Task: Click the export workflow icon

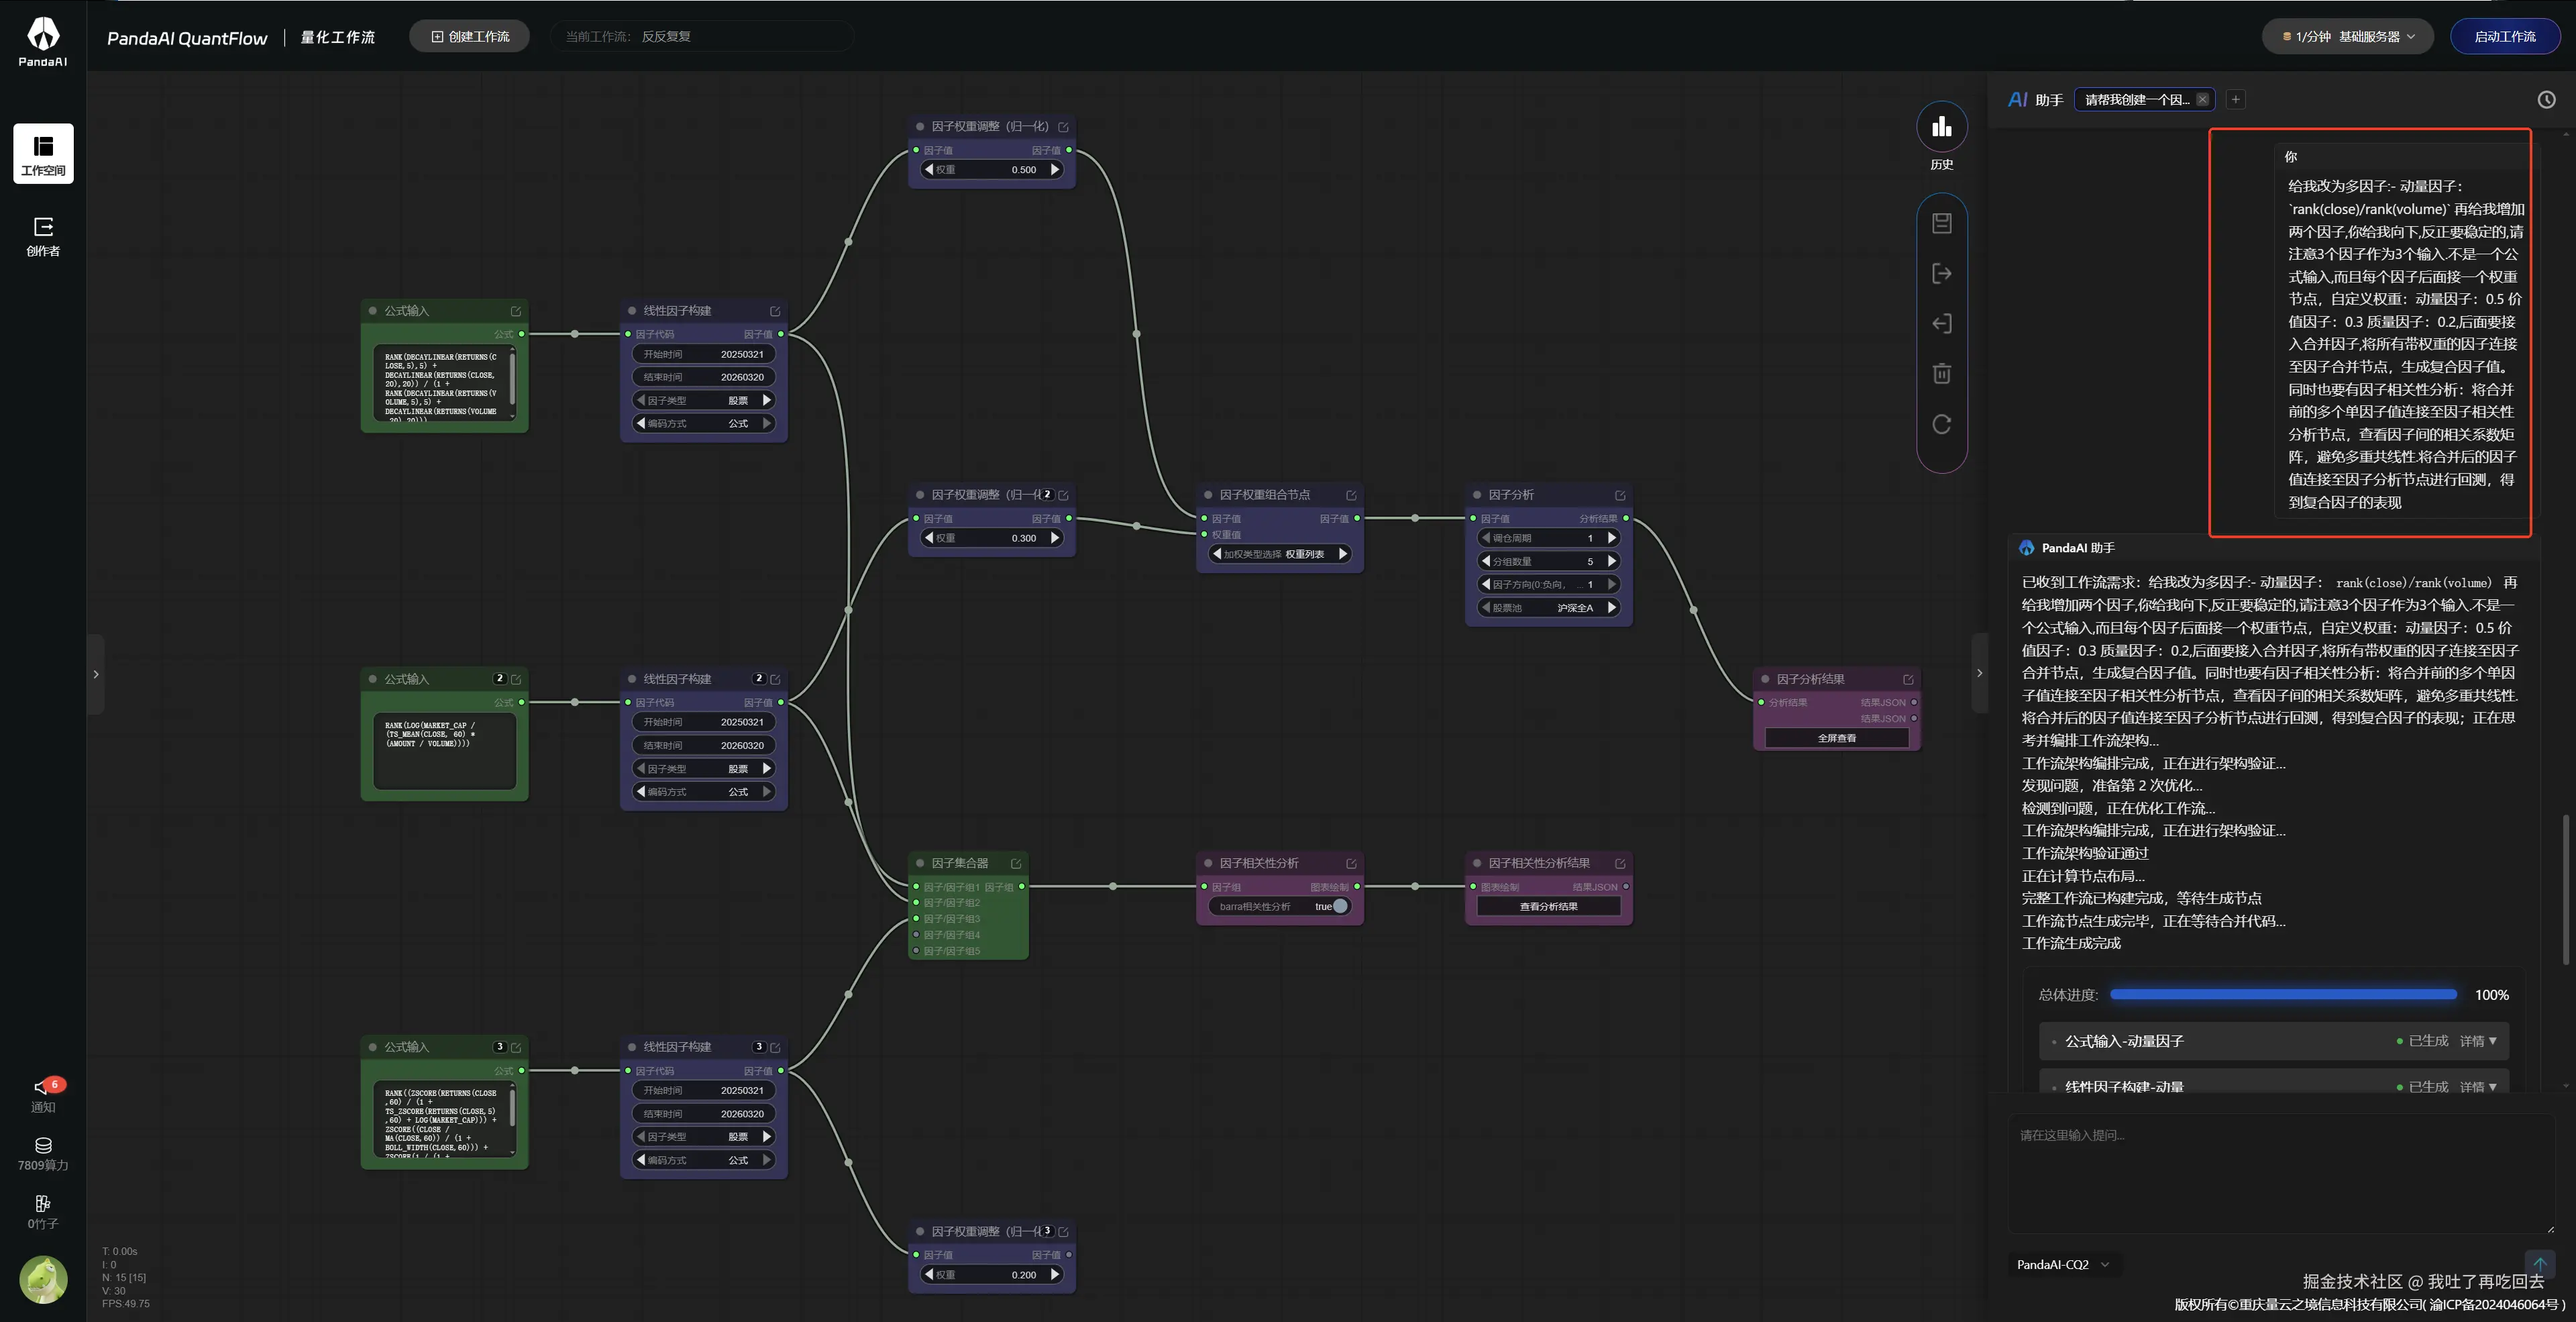Action: (x=1941, y=273)
